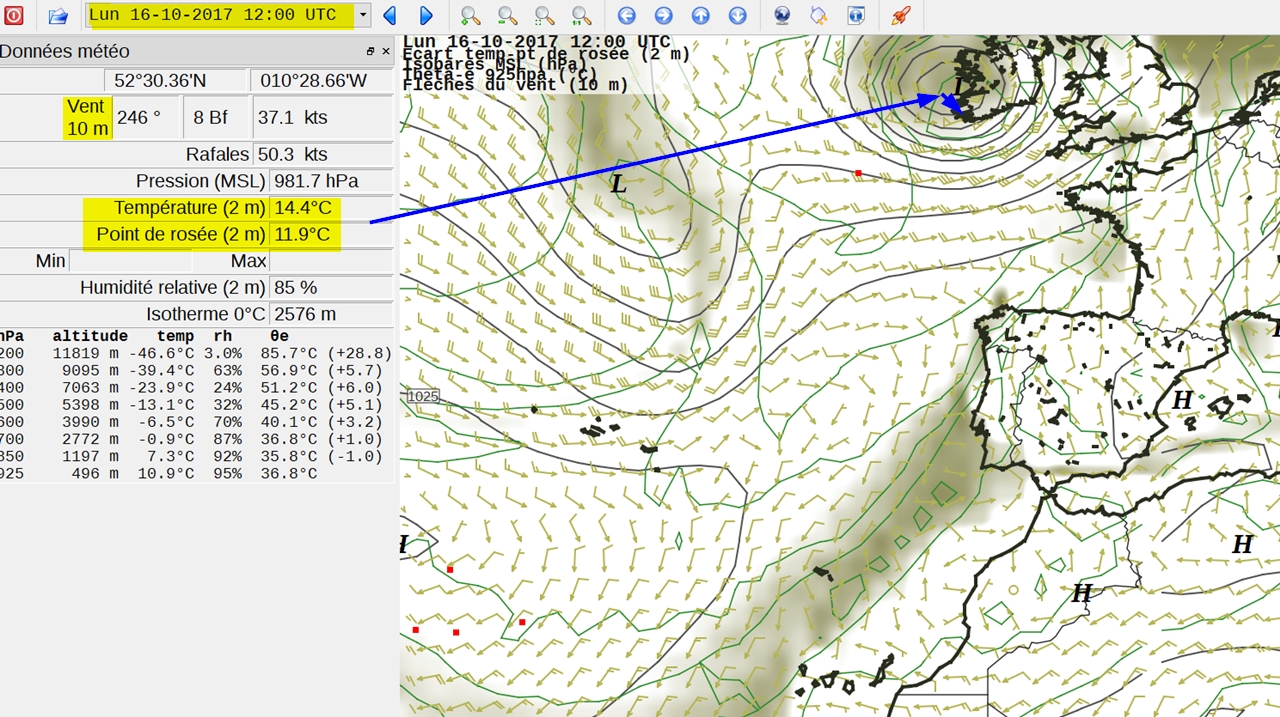Pan the map left with arrow button
The image size is (1280, 717).
click(x=626, y=15)
